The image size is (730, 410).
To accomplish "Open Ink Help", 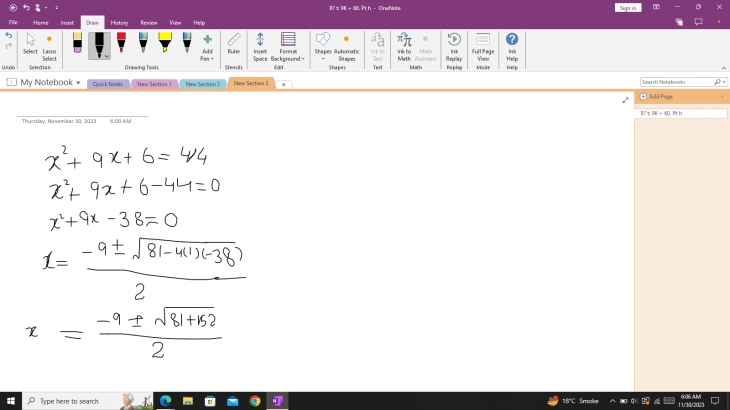I will pos(512,47).
